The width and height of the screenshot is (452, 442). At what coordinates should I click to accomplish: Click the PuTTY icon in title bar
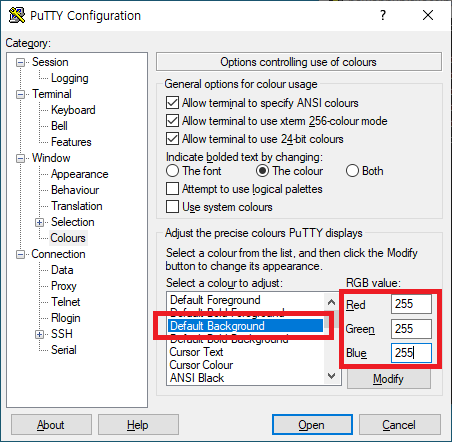(x=17, y=15)
